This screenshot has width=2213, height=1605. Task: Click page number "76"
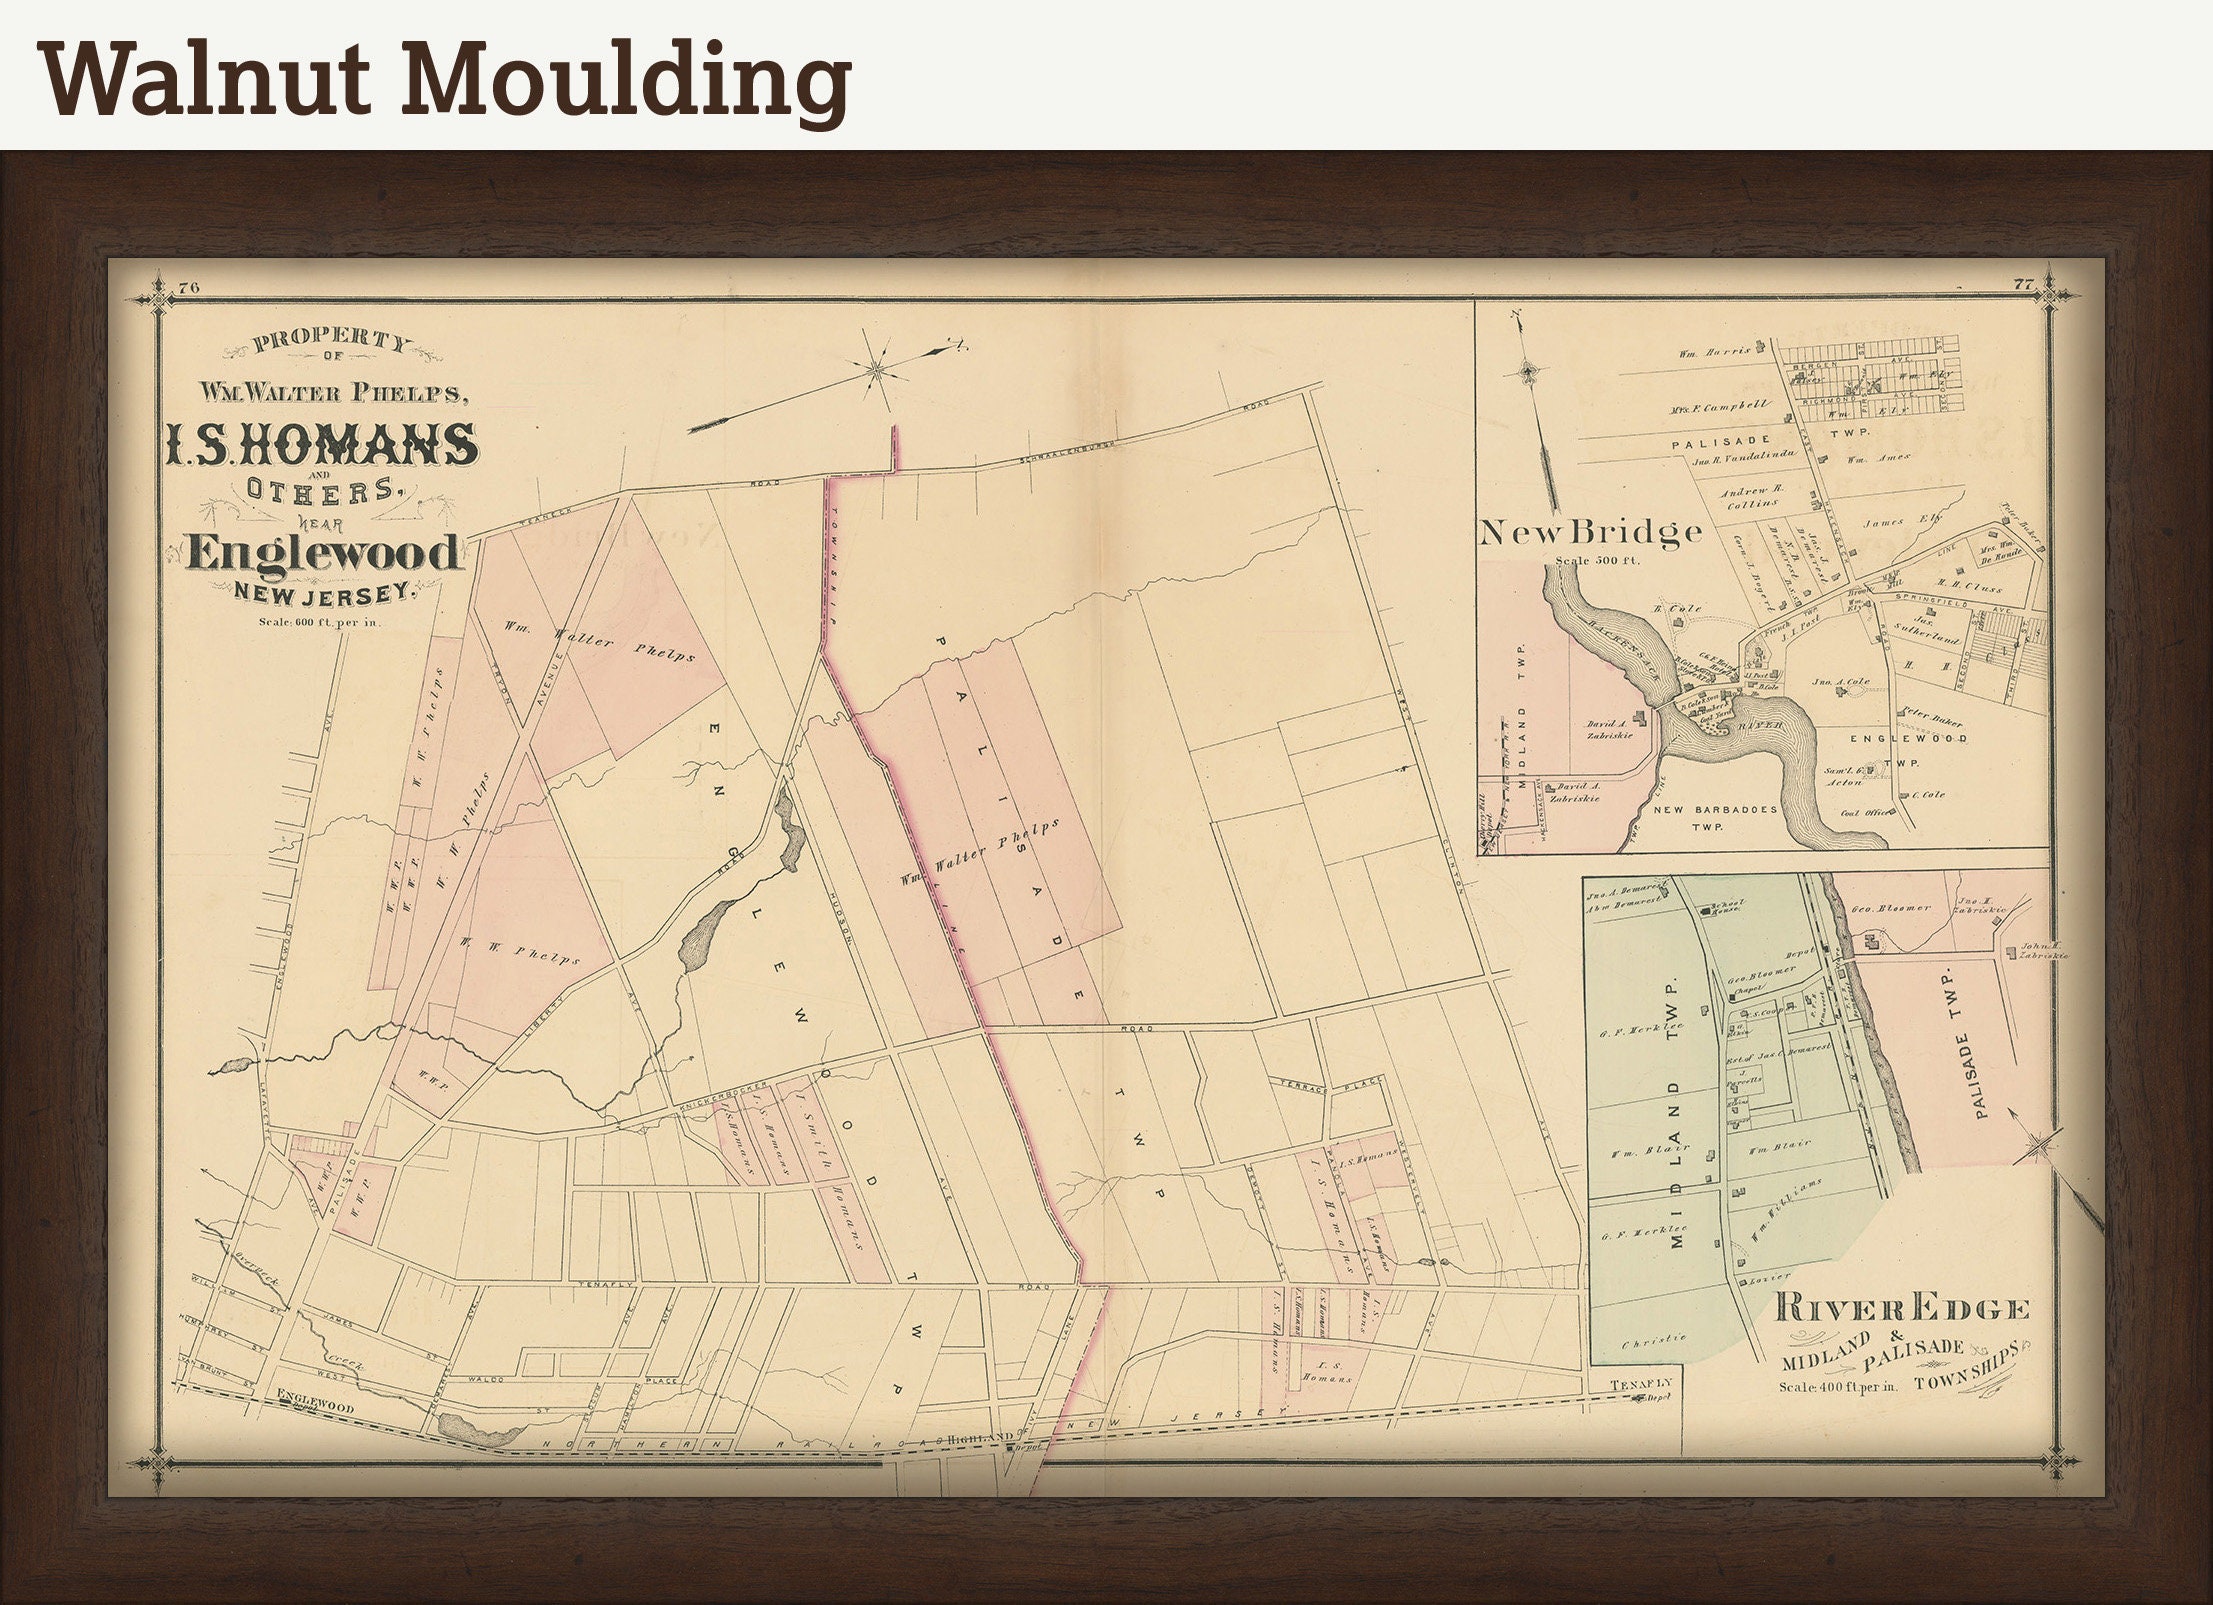pos(189,290)
